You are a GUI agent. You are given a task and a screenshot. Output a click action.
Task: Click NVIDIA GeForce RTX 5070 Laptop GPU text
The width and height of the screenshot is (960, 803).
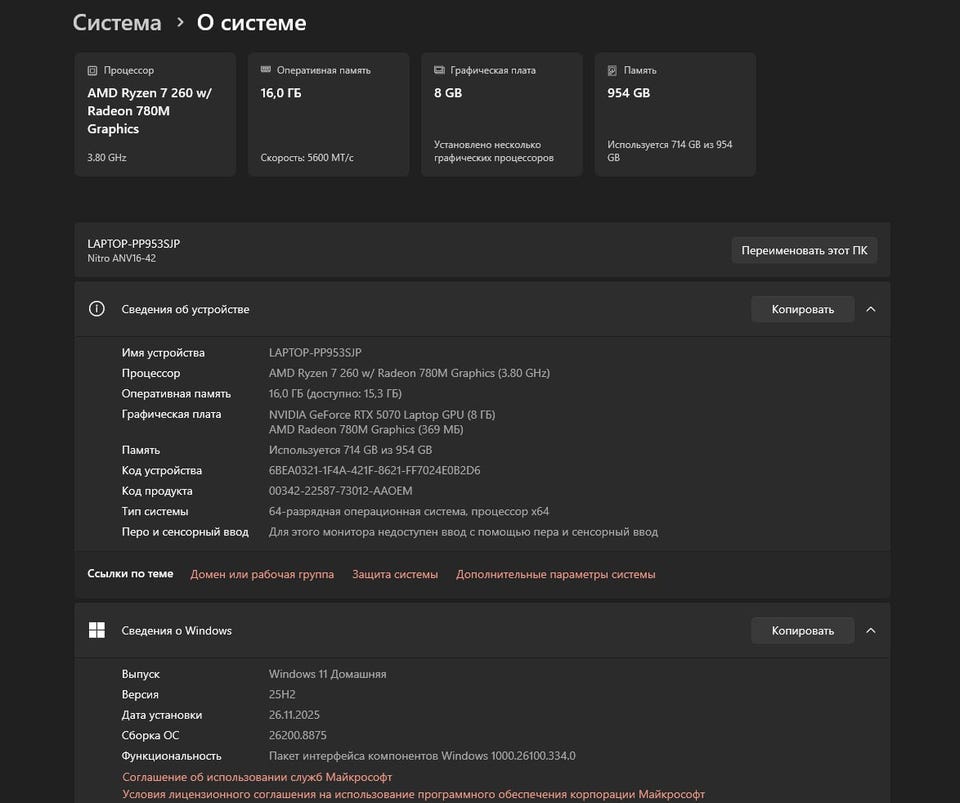click(382, 414)
